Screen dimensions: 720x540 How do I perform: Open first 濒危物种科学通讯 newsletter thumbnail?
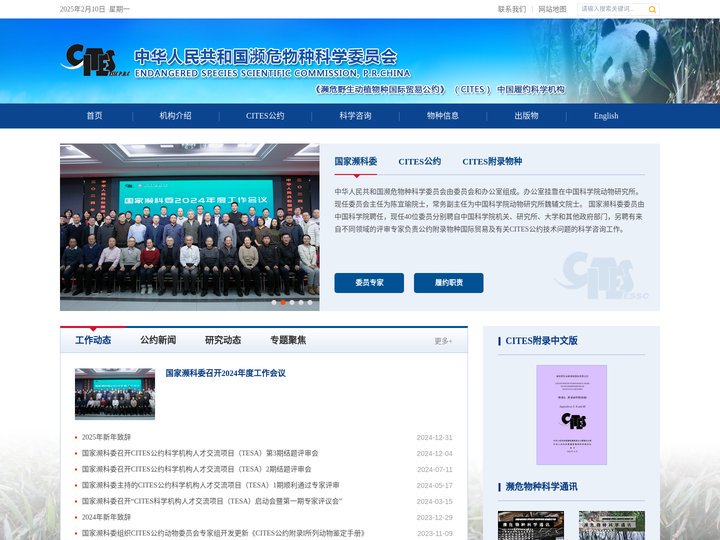[531, 526]
